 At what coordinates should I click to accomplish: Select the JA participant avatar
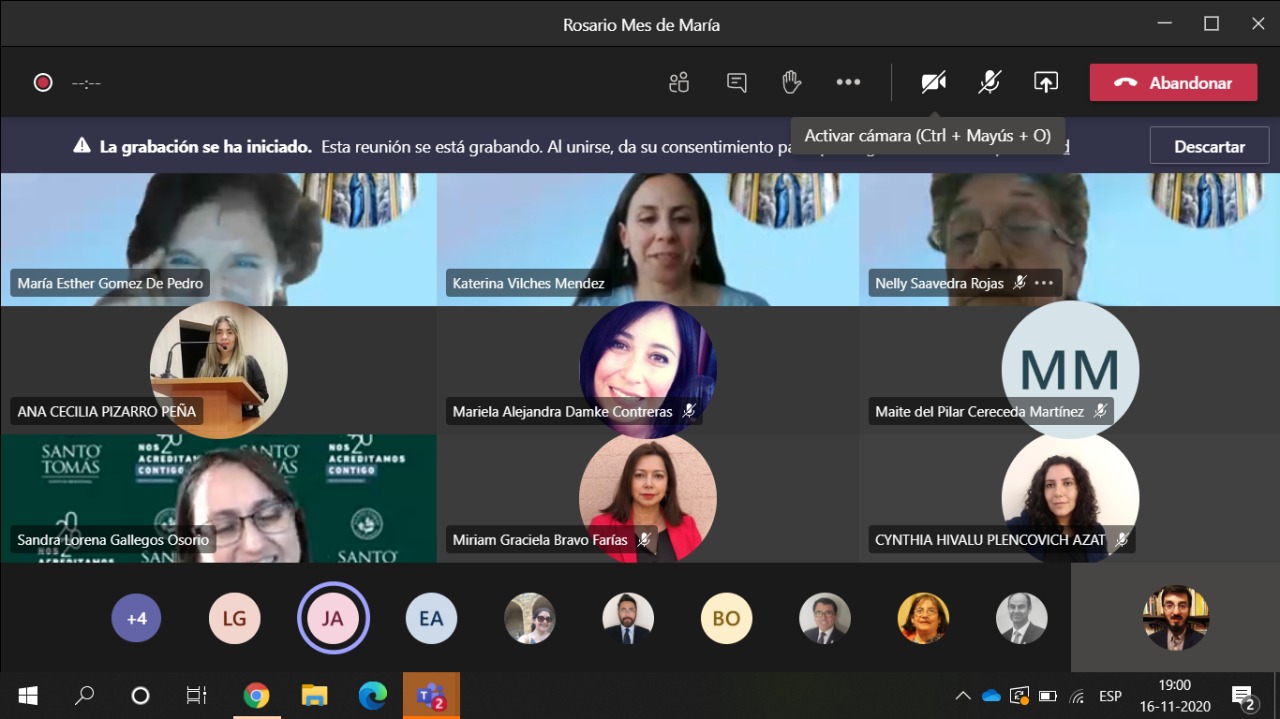pos(333,618)
